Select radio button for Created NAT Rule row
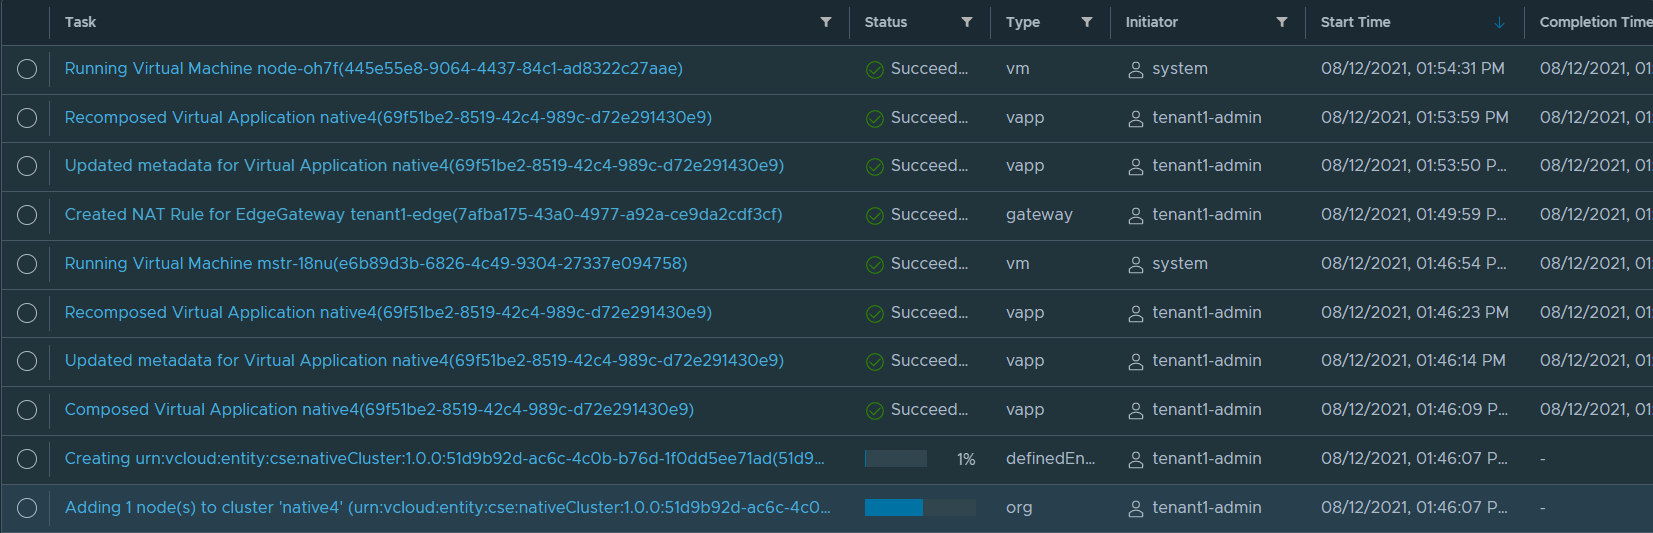This screenshot has height=533, width=1653. tap(27, 215)
